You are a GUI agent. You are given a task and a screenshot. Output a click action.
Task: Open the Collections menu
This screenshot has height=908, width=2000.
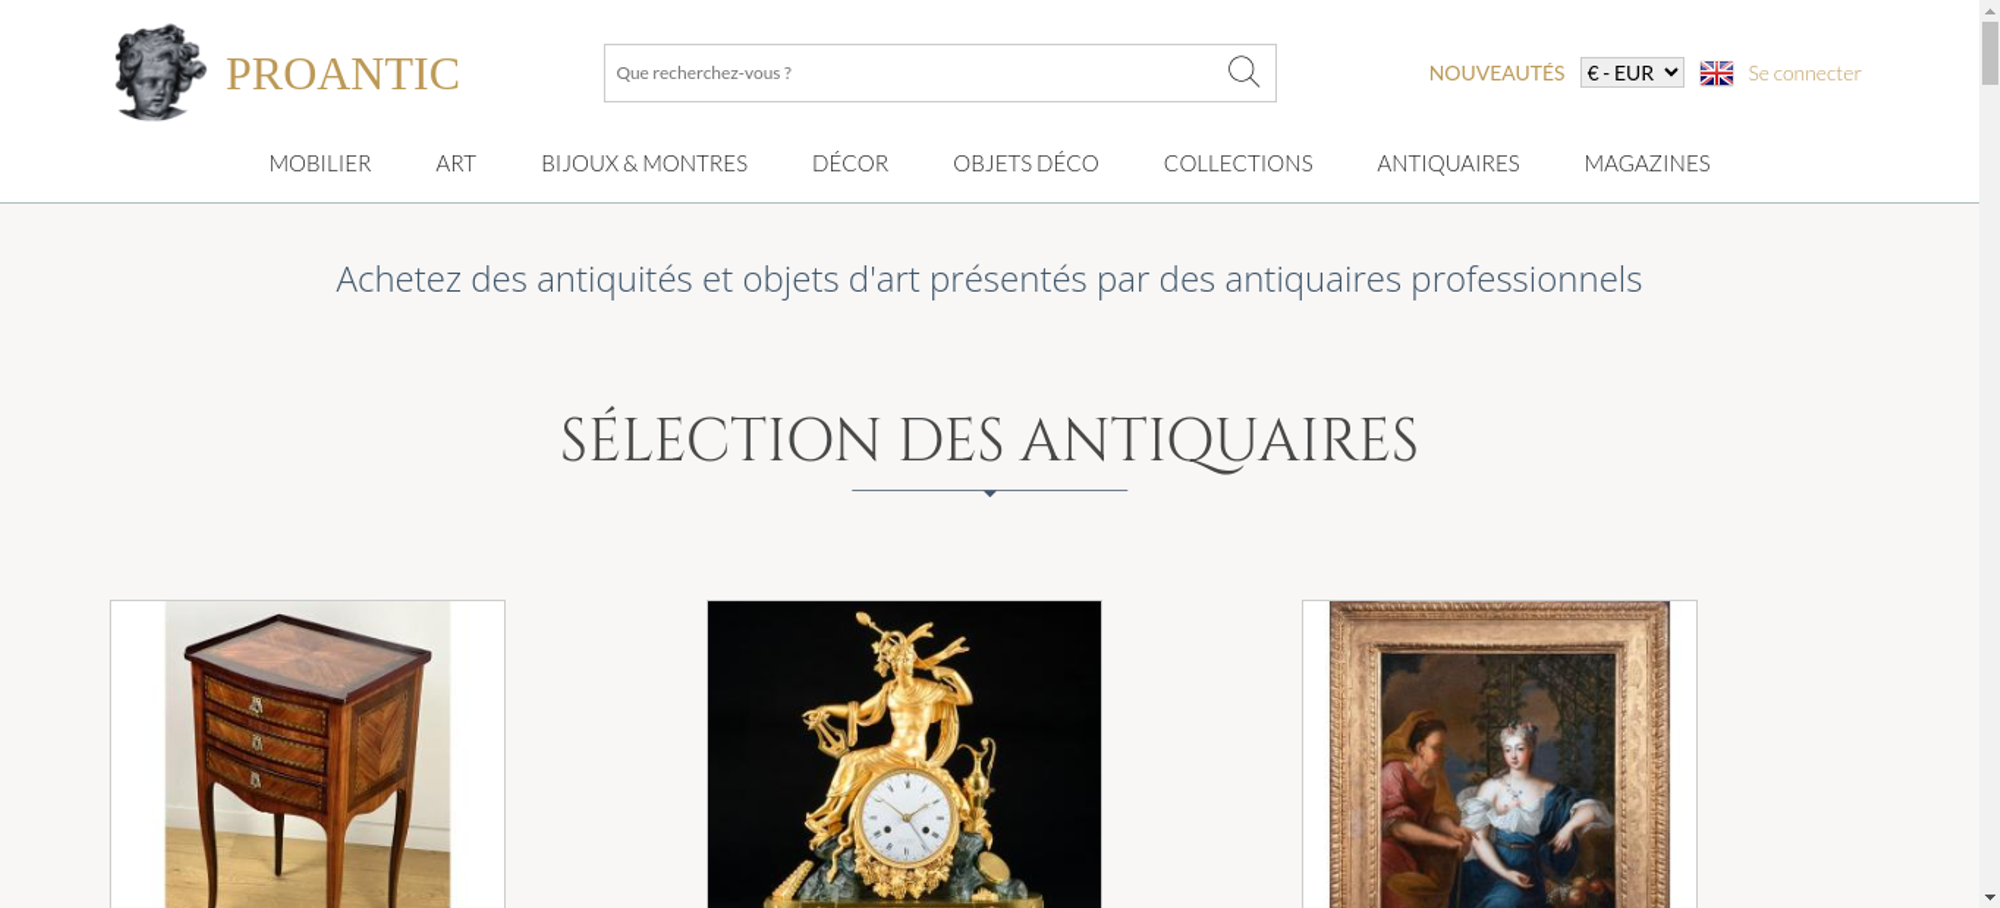1238,163
